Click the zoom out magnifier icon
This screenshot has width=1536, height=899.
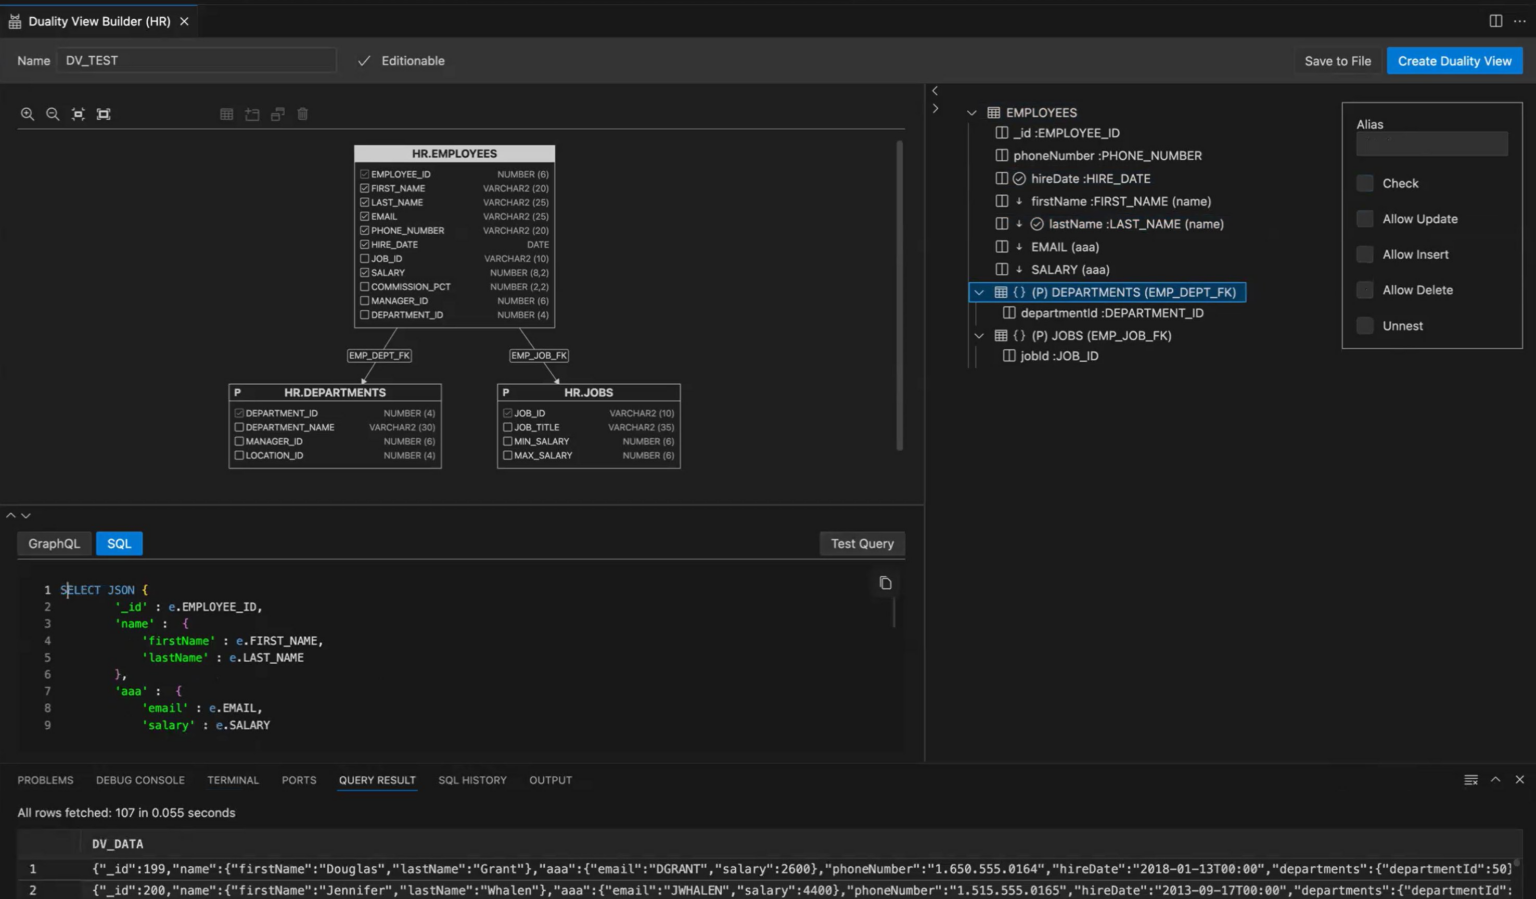(x=53, y=114)
